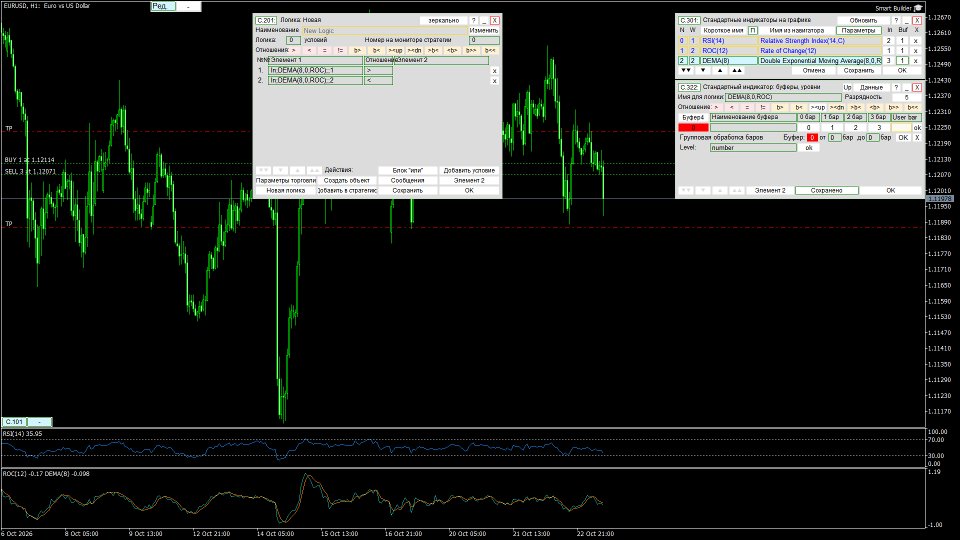Screen dimensions: 960x540
Task: Click the Блок "или" button
Action: [x=408, y=170]
